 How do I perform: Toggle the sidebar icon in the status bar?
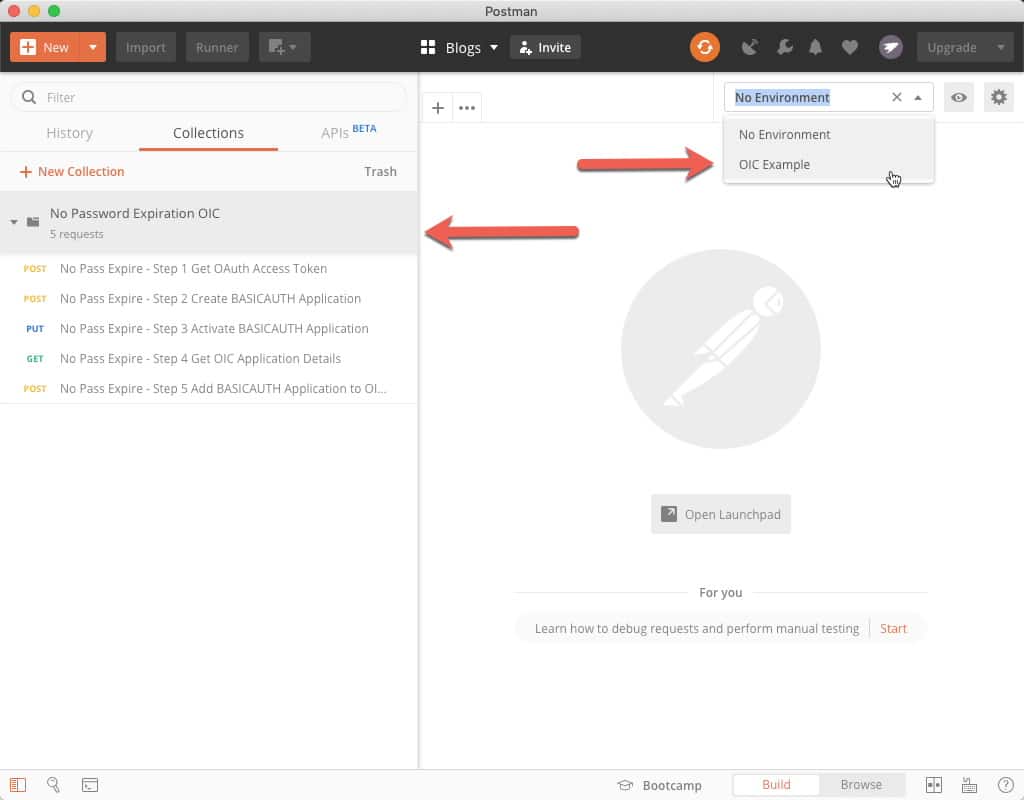tap(20, 785)
